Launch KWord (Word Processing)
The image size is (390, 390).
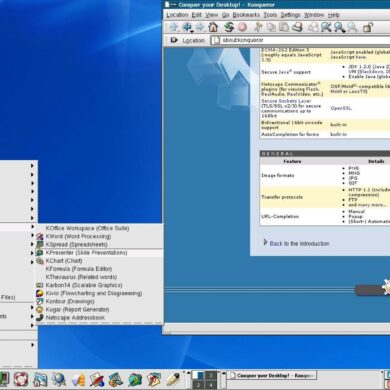[99, 236]
